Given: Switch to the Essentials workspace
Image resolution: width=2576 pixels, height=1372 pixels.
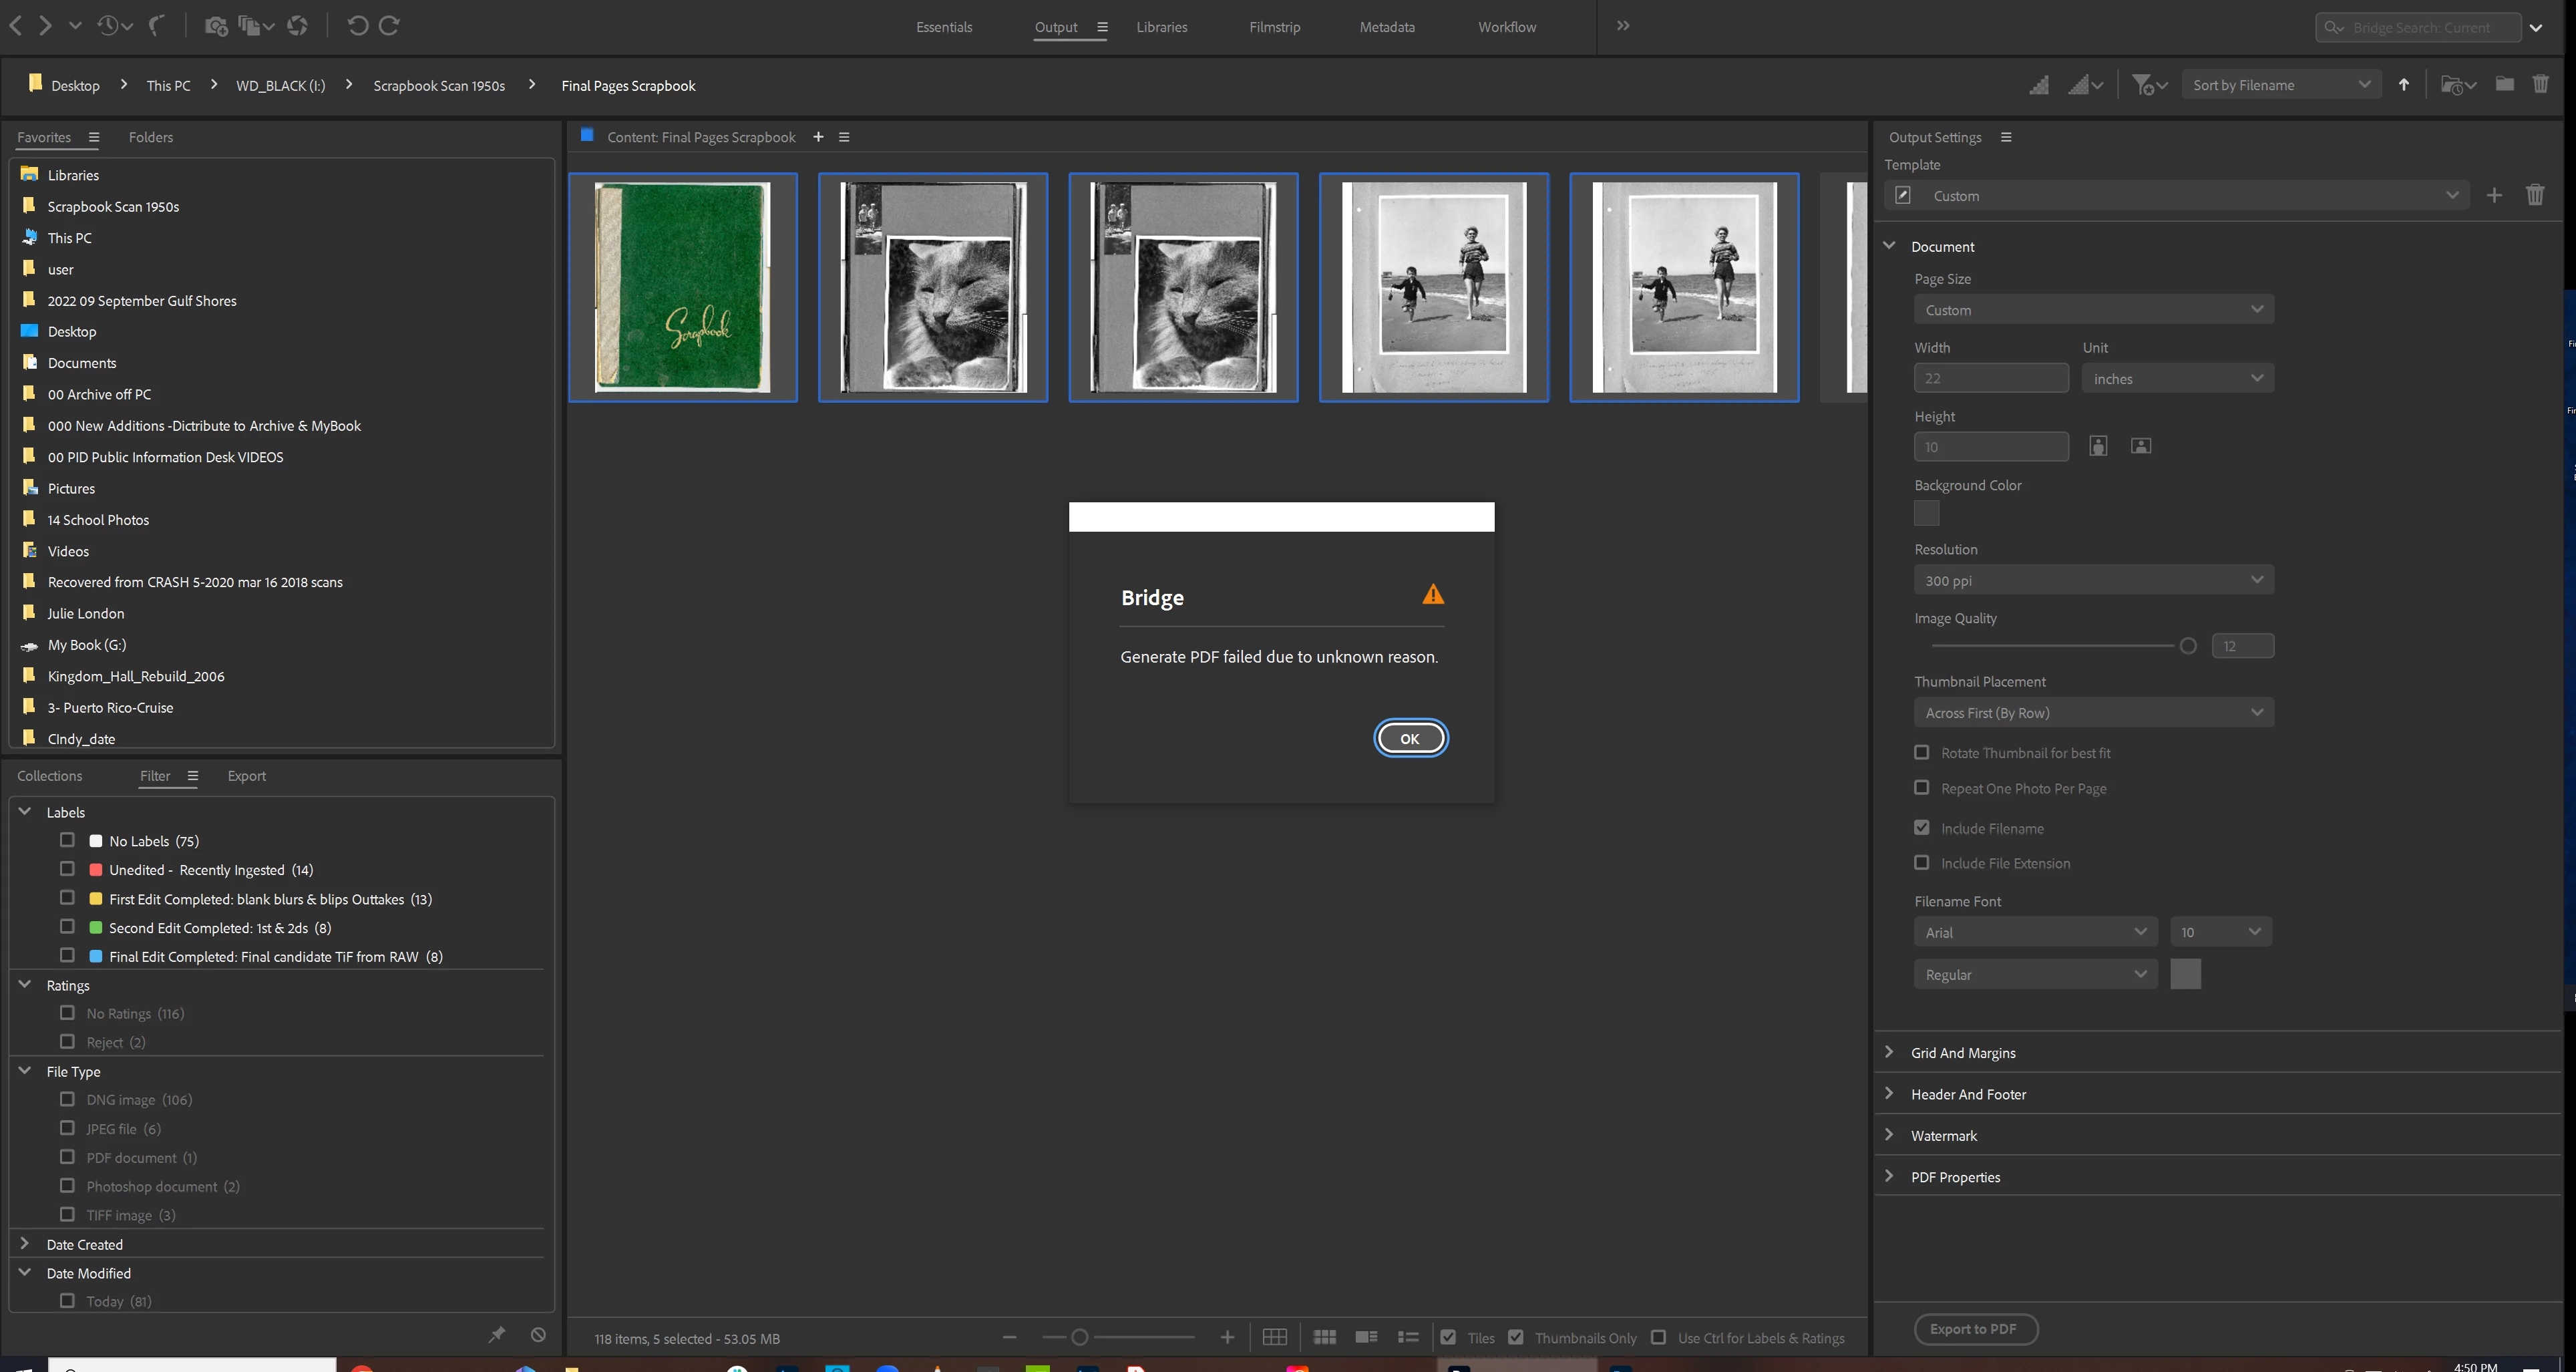Looking at the screenshot, I should pyautogui.click(x=943, y=27).
